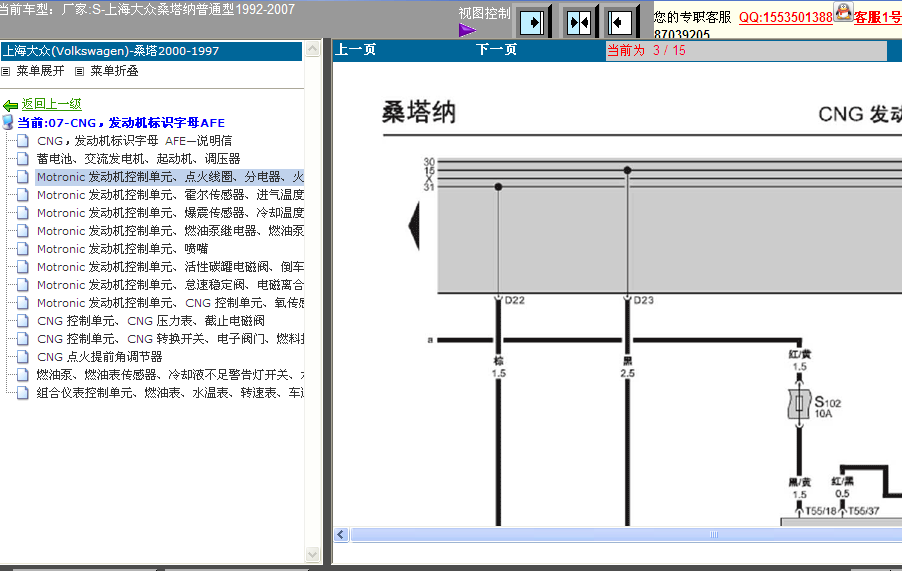
Task: Click the 上海大众(Volkswagen)-桑塔2000-1997 header
Action: pyautogui.click(x=152, y=51)
